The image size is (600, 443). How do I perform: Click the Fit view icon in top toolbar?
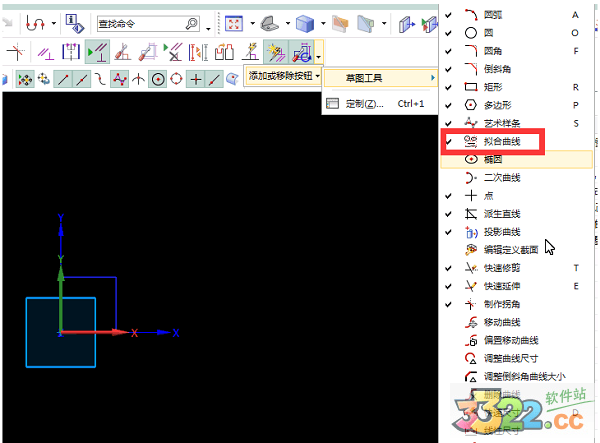click(x=234, y=24)
